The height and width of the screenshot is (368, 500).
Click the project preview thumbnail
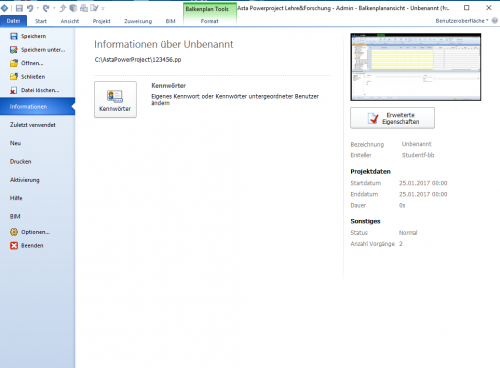[x=416, y=67]
